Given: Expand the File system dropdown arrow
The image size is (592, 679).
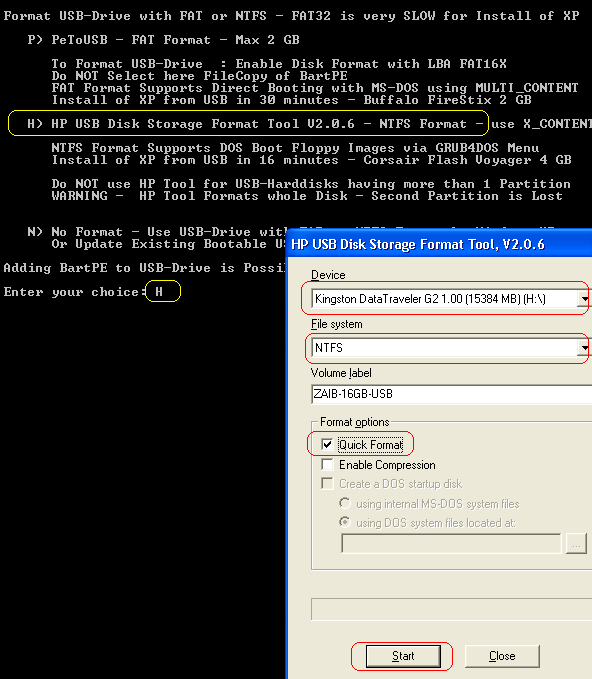Looking at the screenshot, I should [x=584, y=348].
